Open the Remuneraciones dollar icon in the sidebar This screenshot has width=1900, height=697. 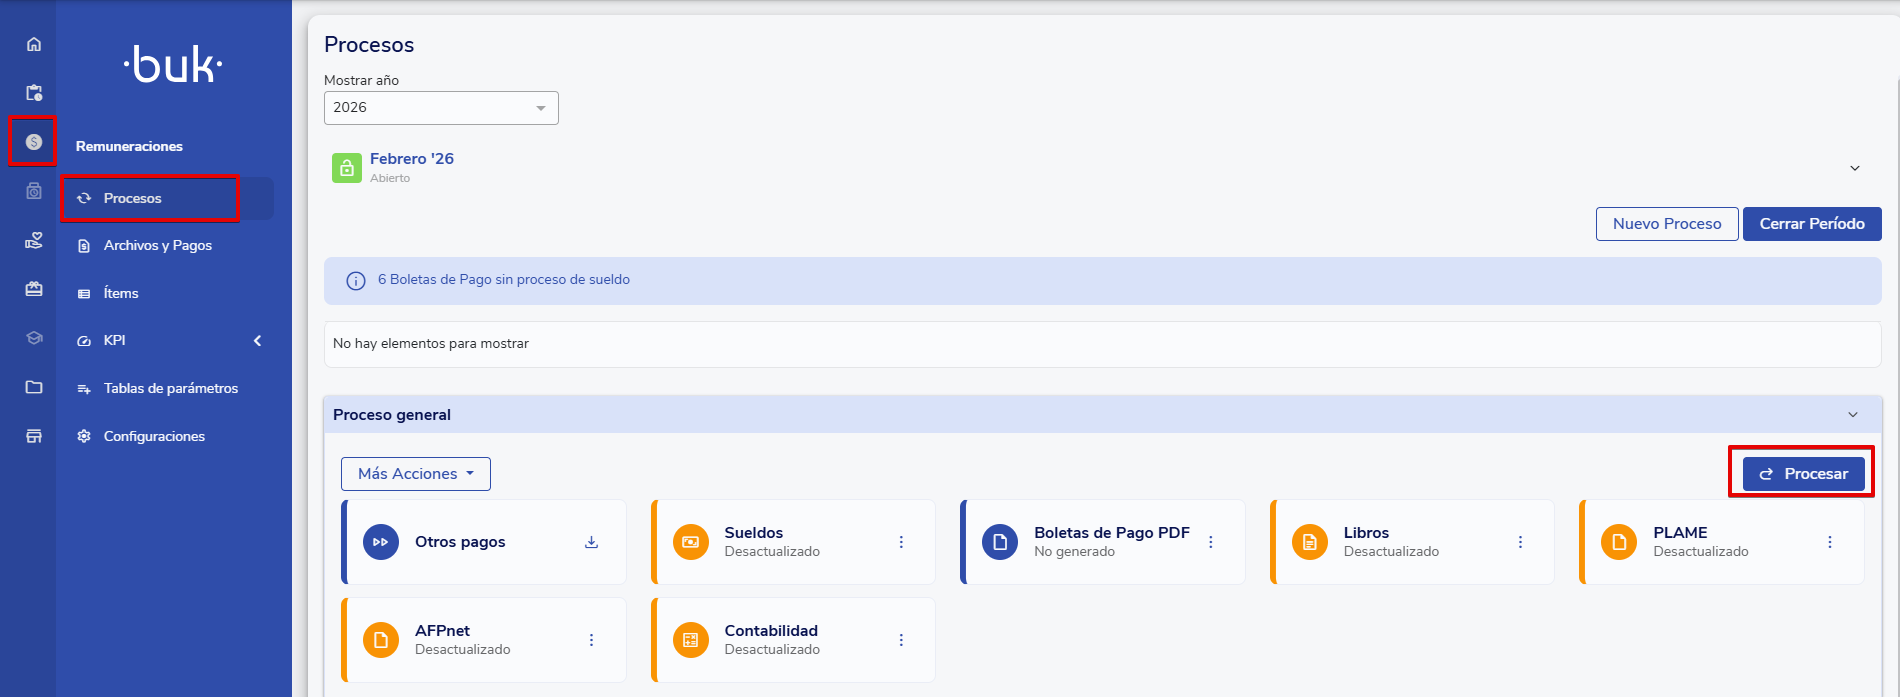click(x=34, y=142)
